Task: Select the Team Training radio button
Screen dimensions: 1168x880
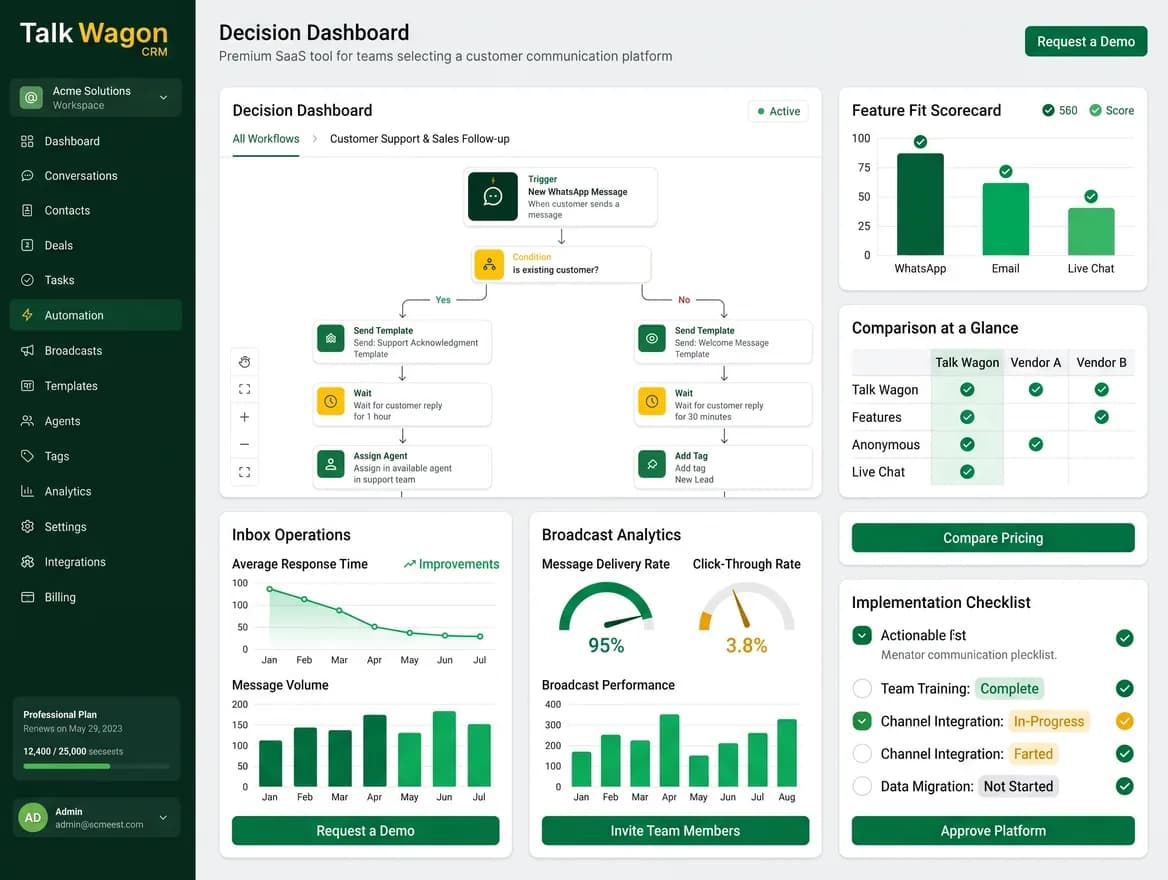Action: point(862,689)
